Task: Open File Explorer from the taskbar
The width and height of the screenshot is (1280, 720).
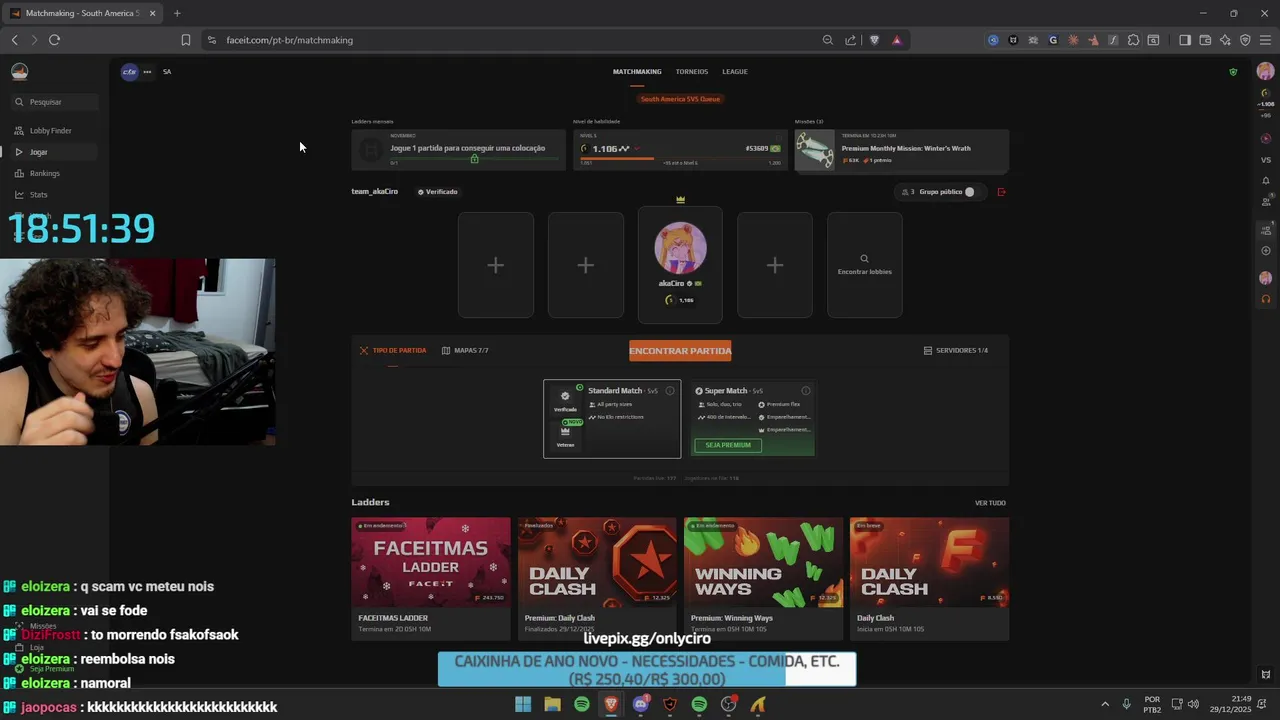Action: click(x=552, y=705)
